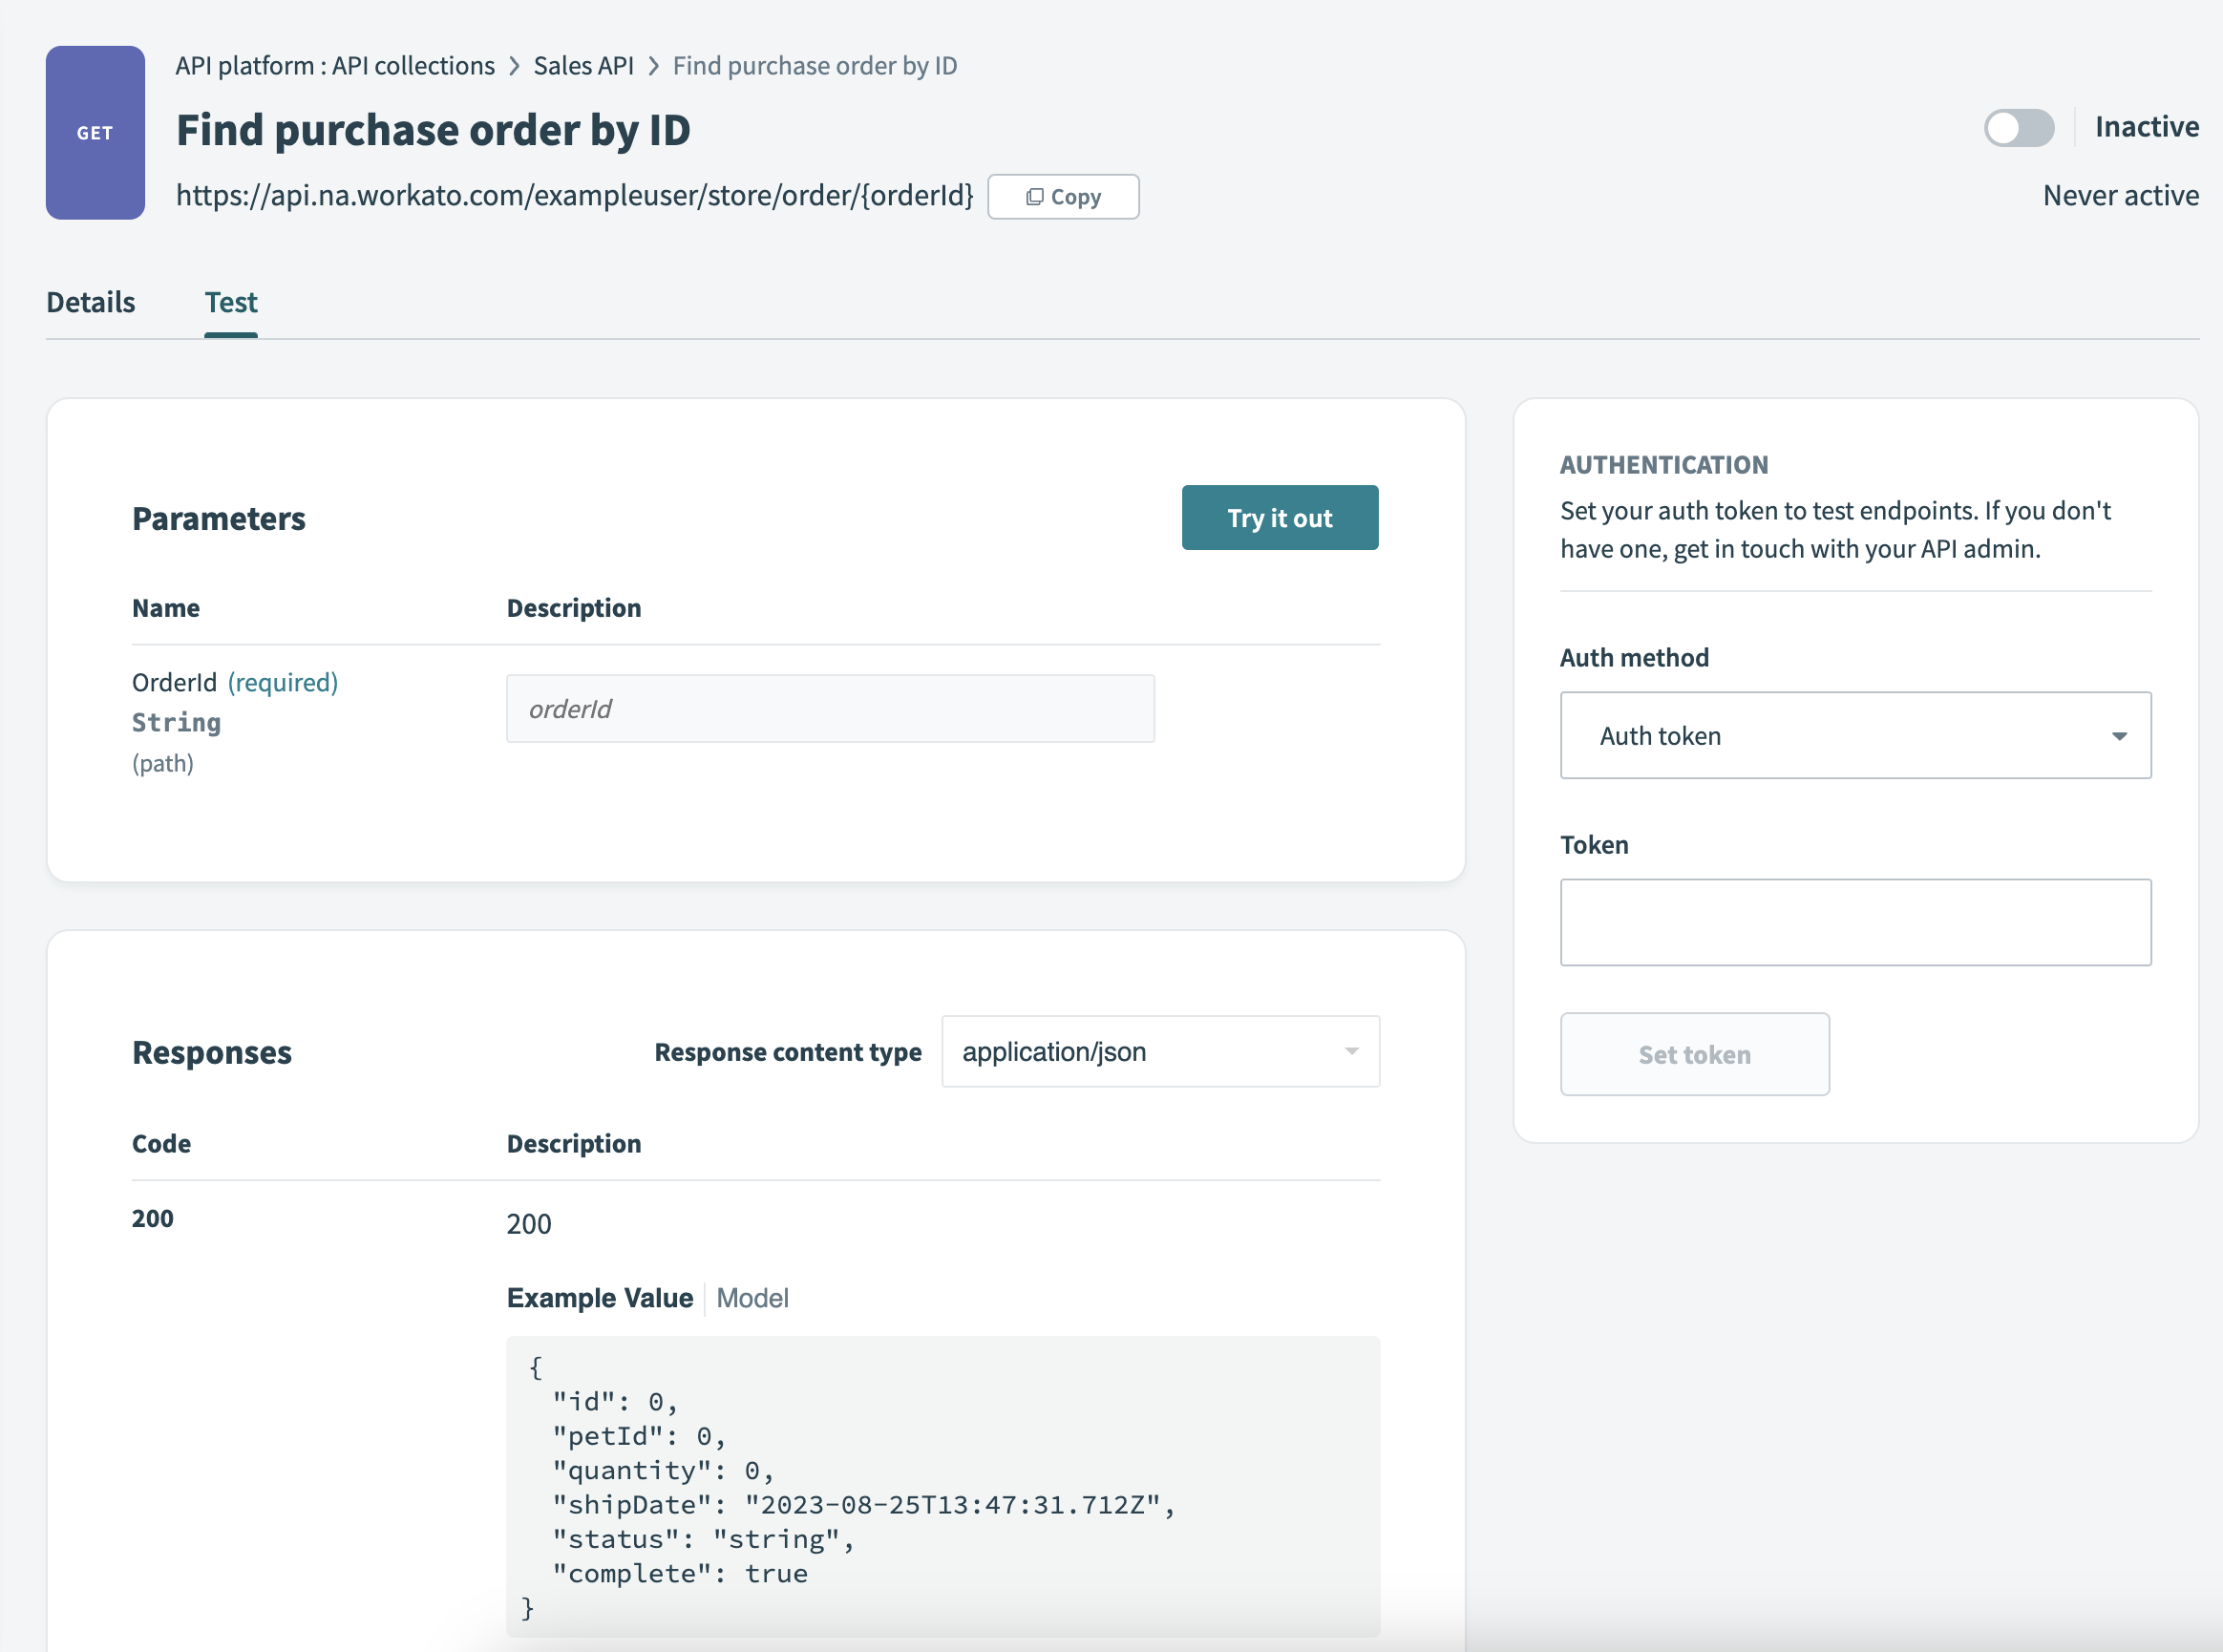Open API platform : API collections breadcrumb
Screen dimensions: 2223x1652
(x=335, y=65)
